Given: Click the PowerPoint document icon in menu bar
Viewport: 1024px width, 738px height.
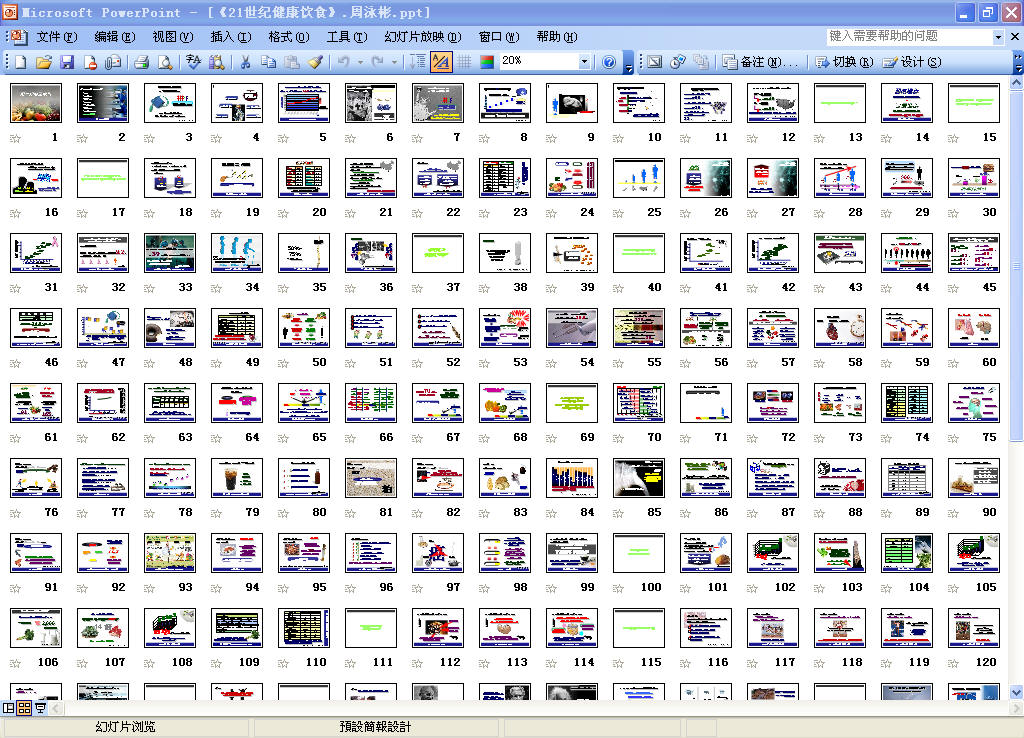Looking at the screenshot, I should coord(19,37).
